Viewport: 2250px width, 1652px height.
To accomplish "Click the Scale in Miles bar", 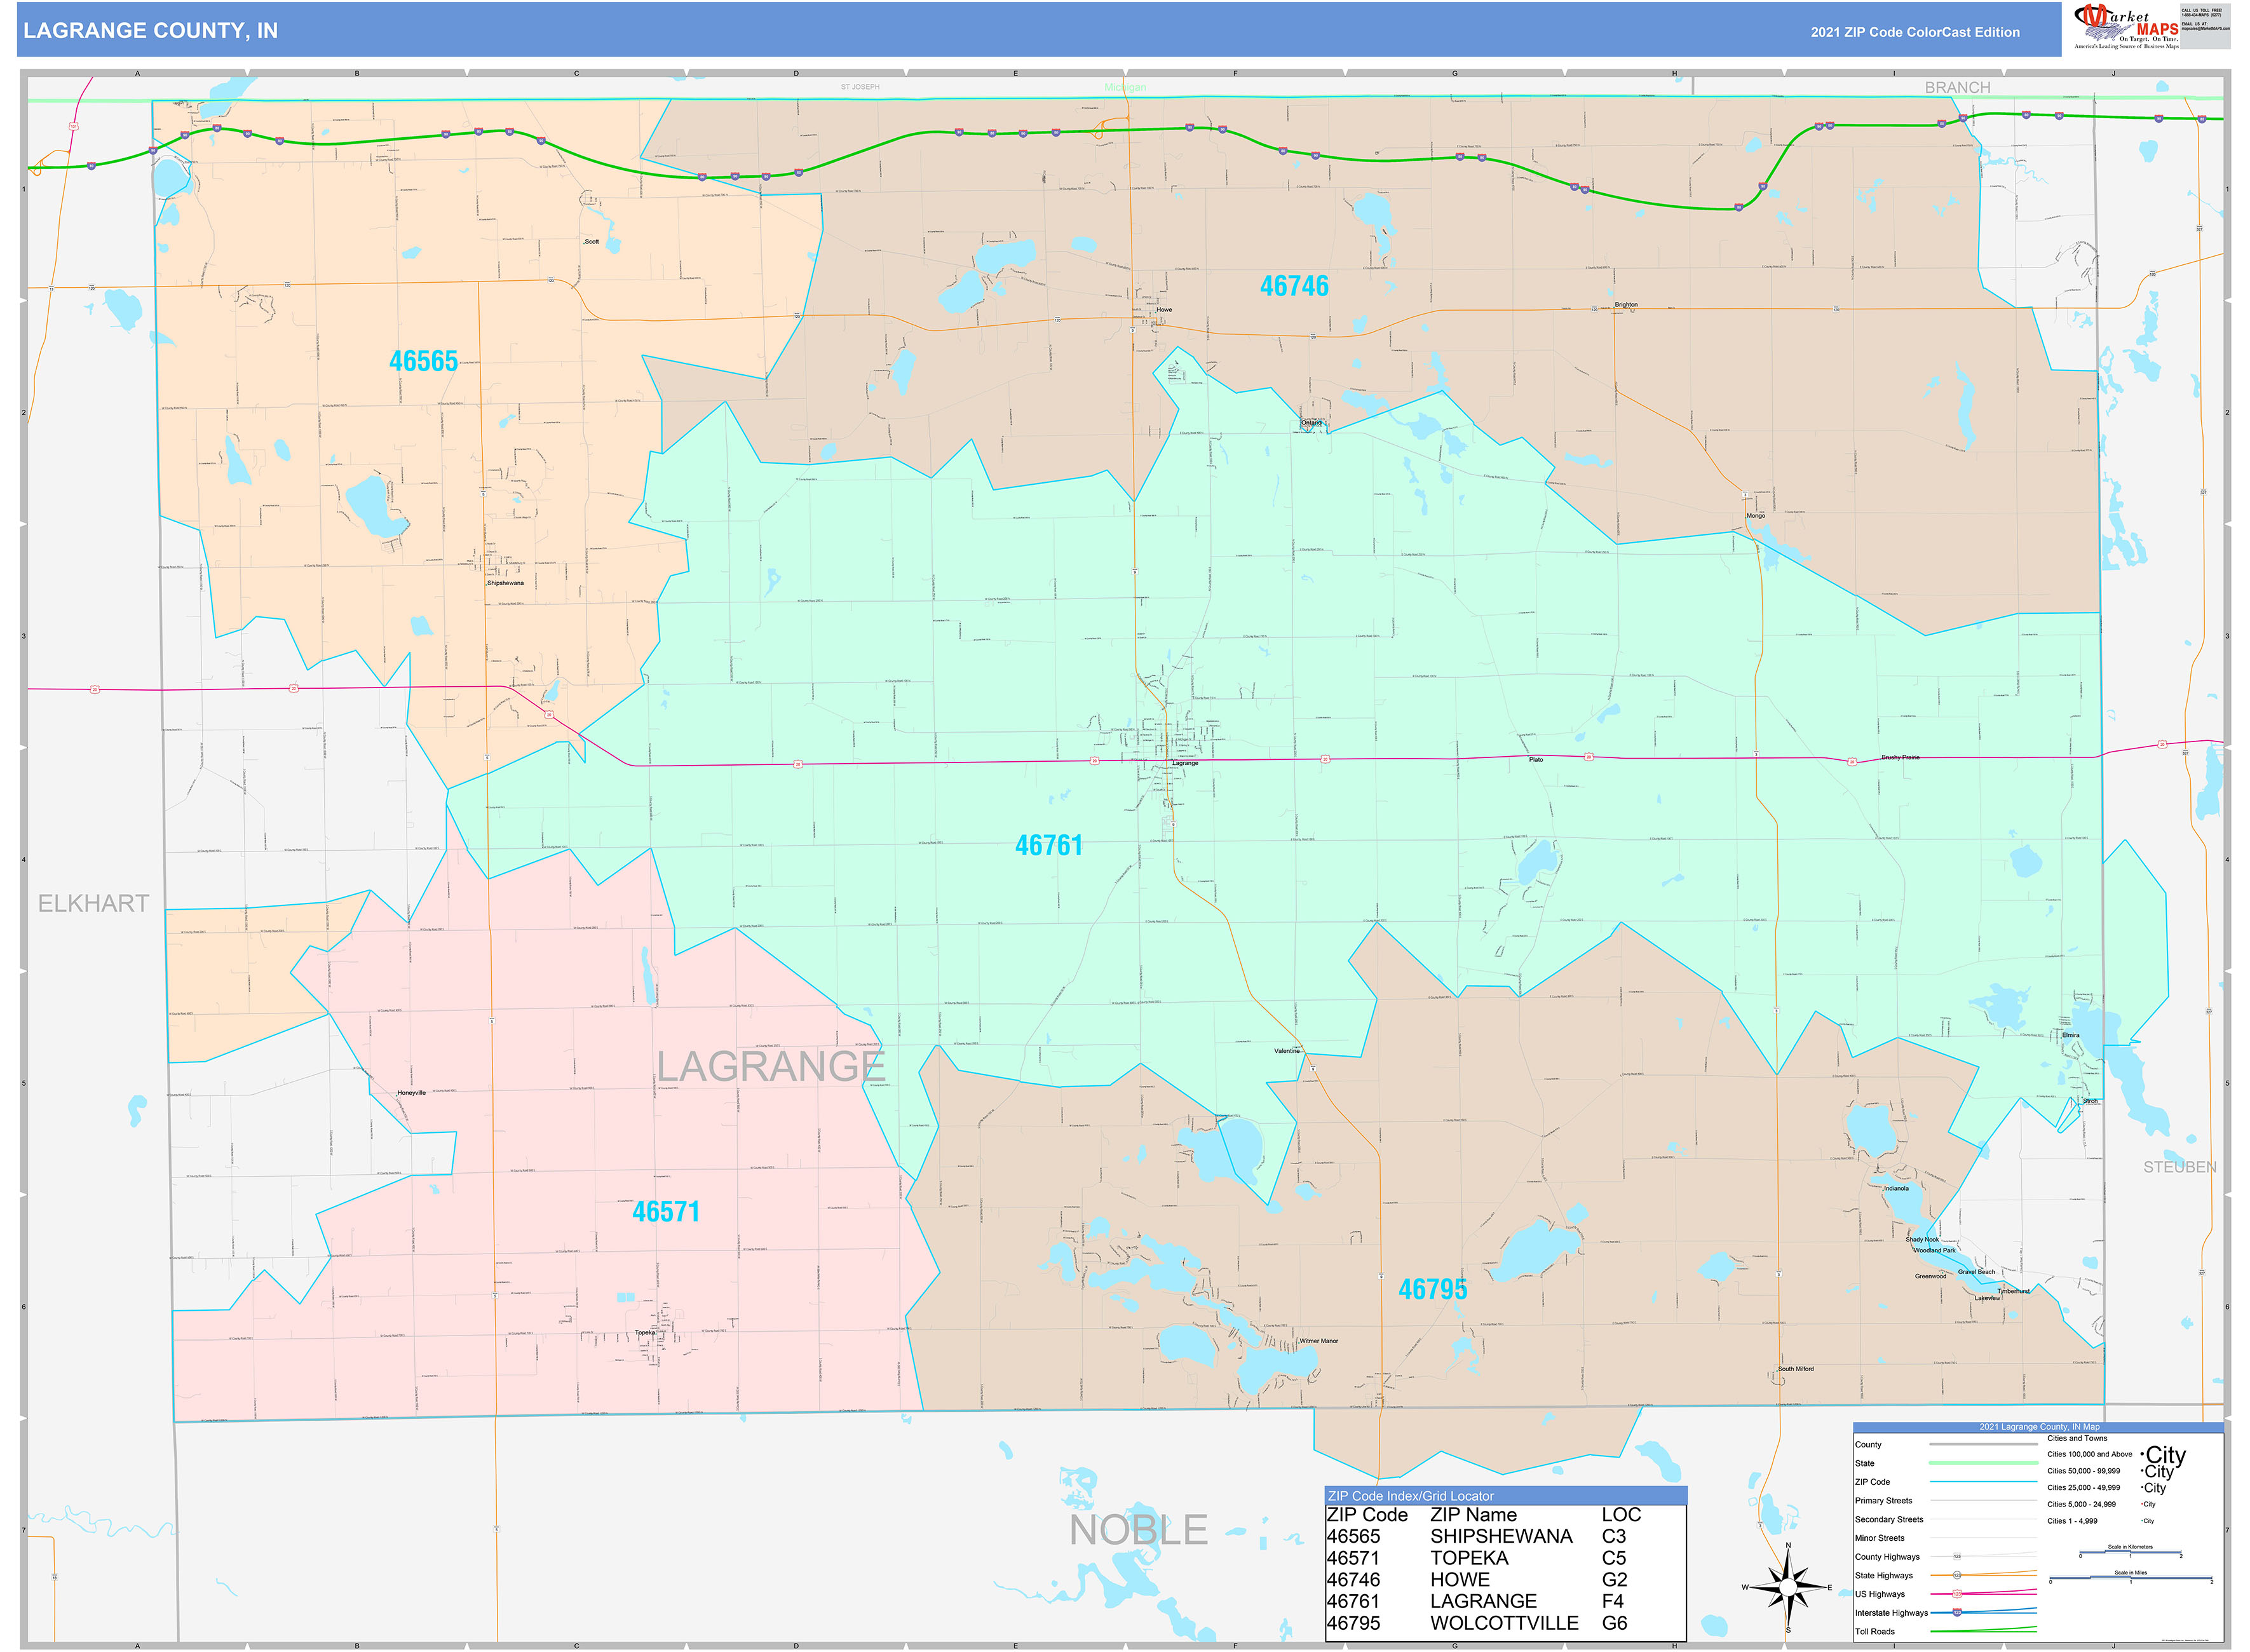I will click(2130, 1579).
